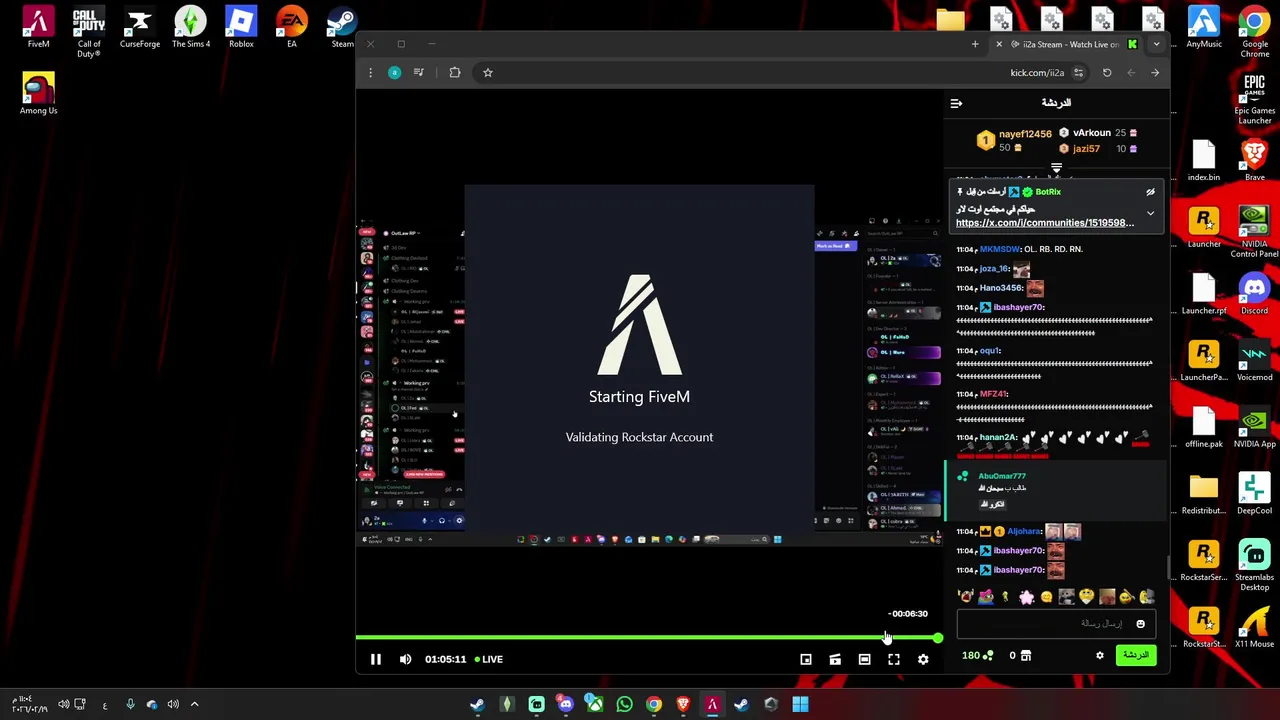Screen dimensions: 1280x720
Task: Click the video seek bar handle
Action: pyautogui.click(x=938, y=637)
